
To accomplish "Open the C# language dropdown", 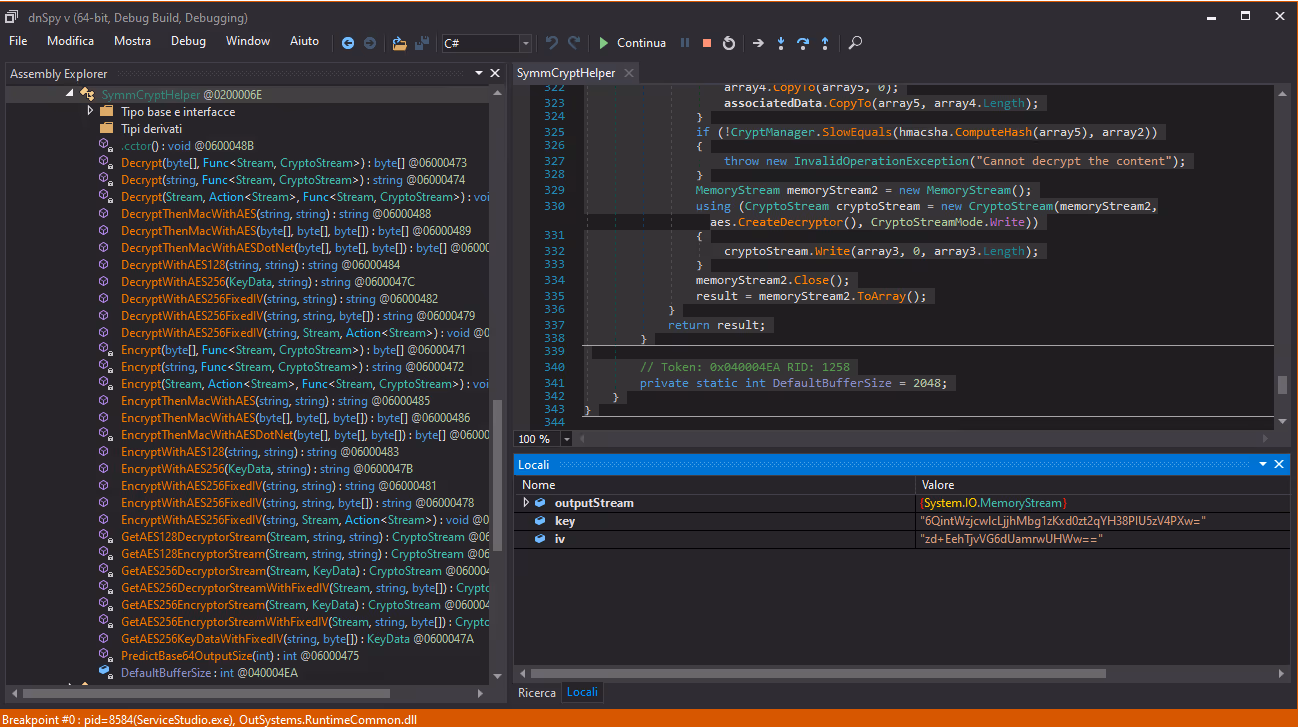I will tap(525, 43).
